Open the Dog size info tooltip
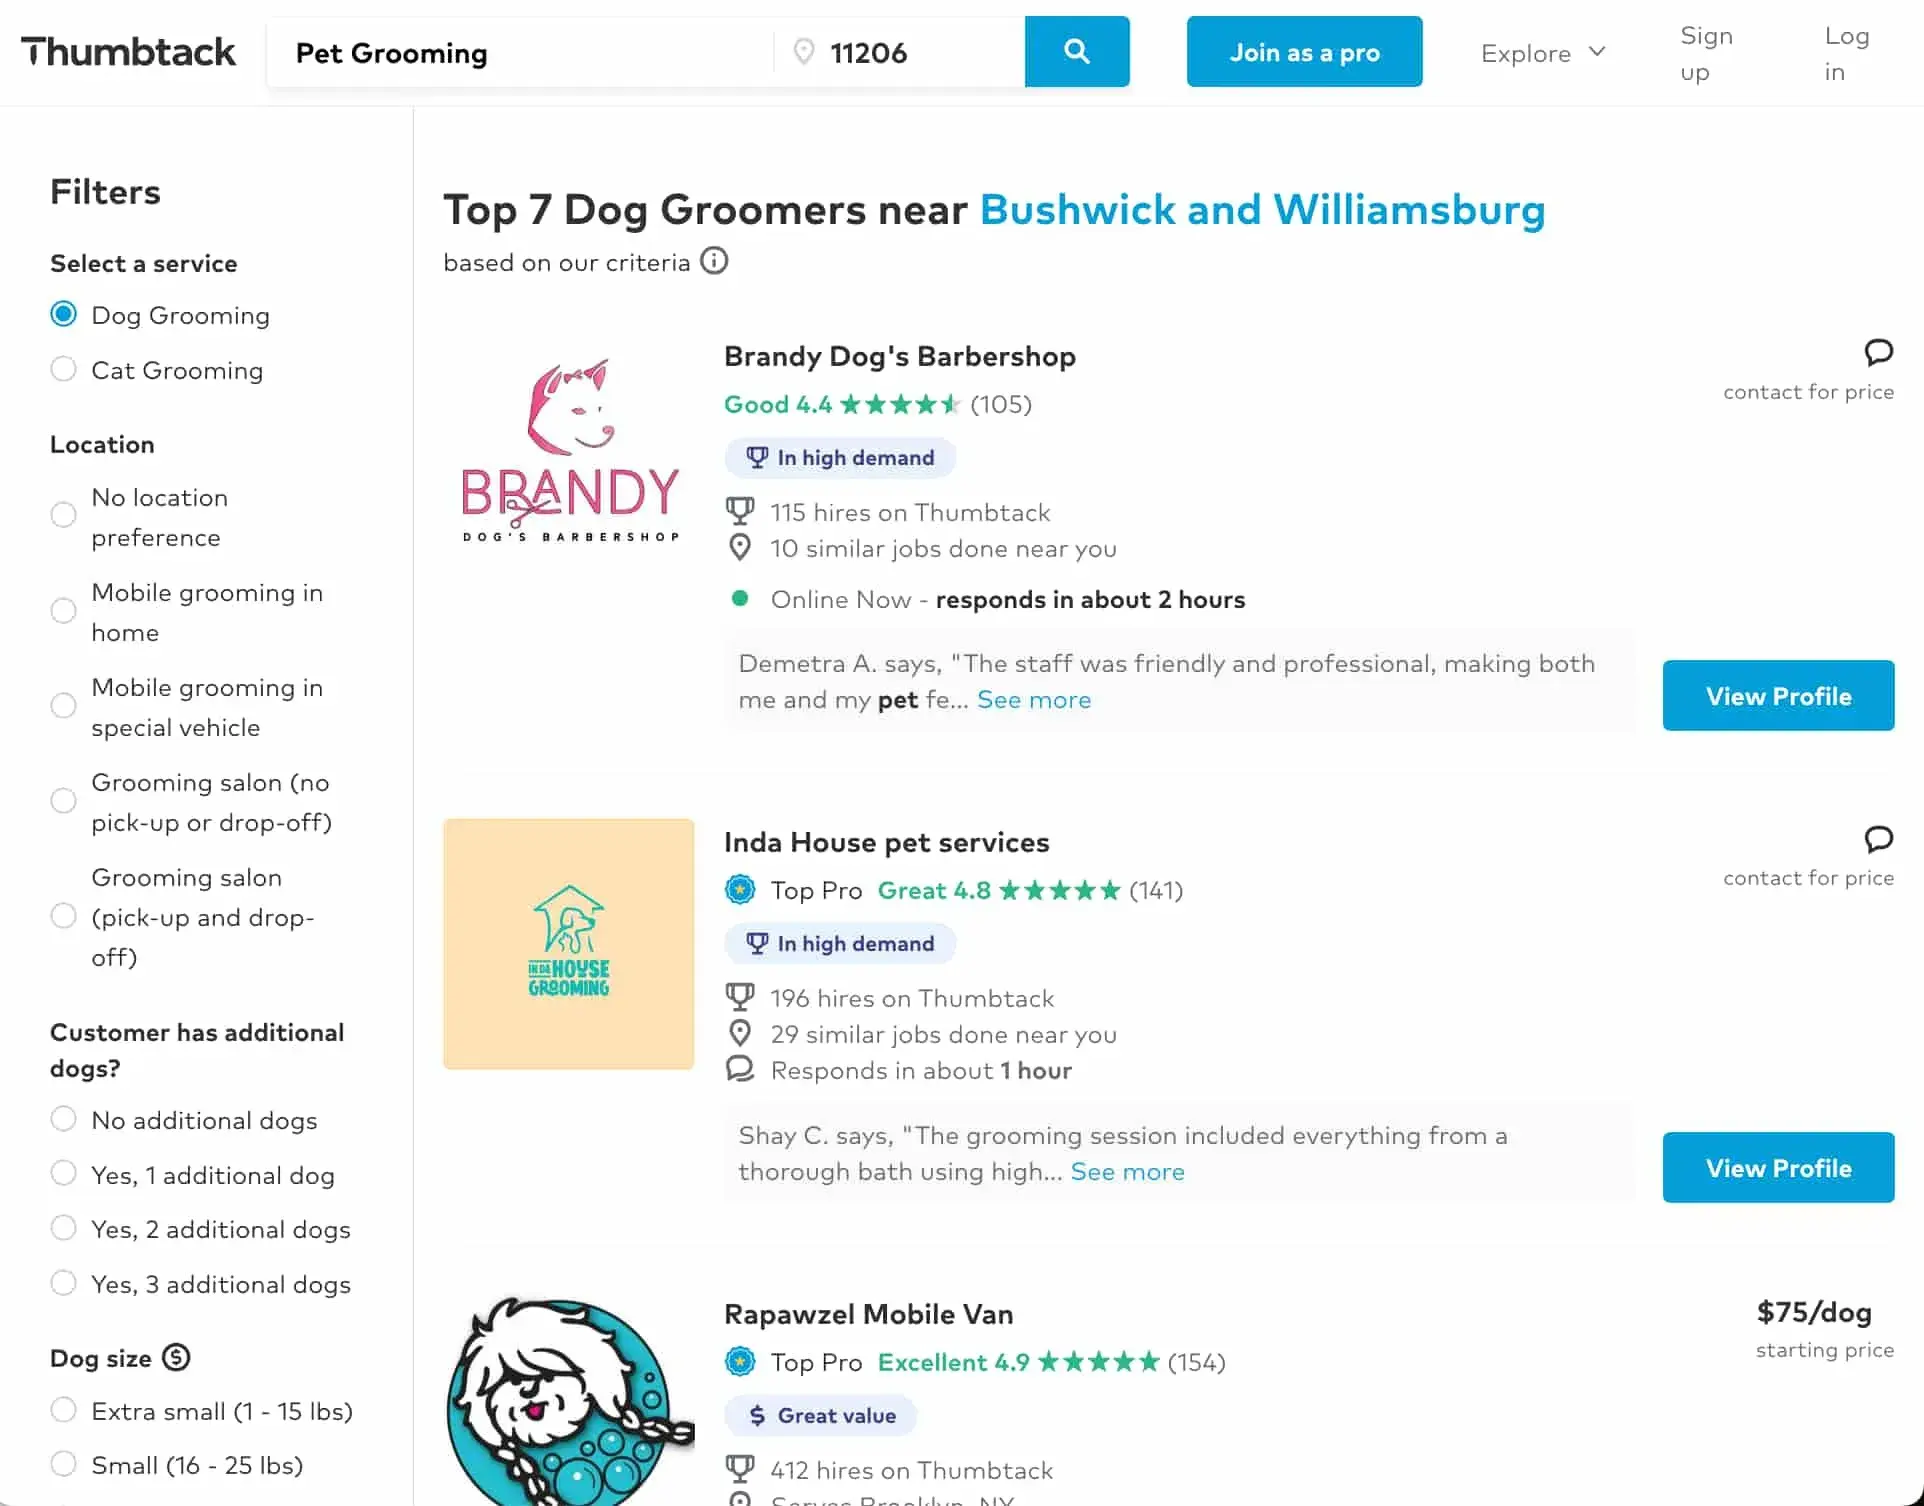 (x=176, y=1356)
